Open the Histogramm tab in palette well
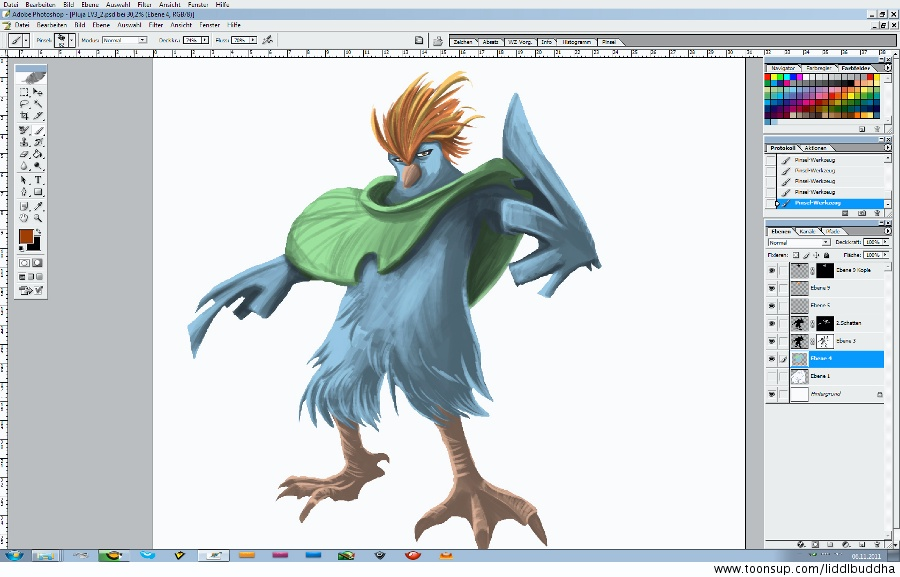This screenshot has width=900, height=577. pos(576,42)
